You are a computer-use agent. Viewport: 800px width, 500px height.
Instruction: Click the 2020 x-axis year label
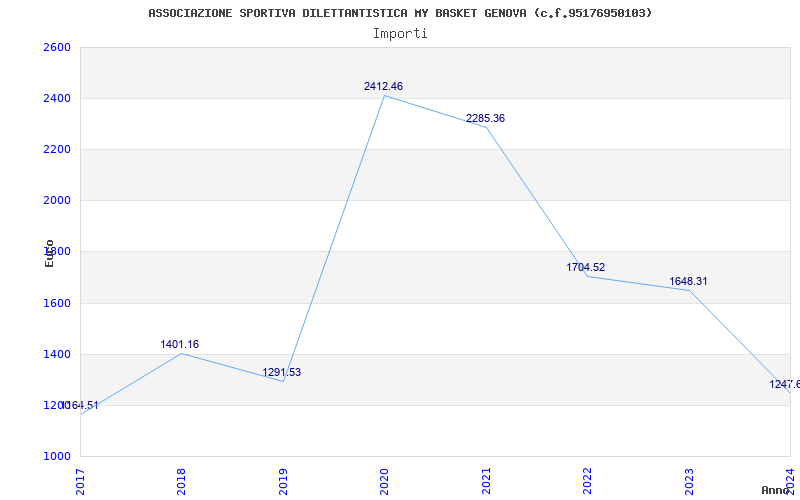click(384, 482)
